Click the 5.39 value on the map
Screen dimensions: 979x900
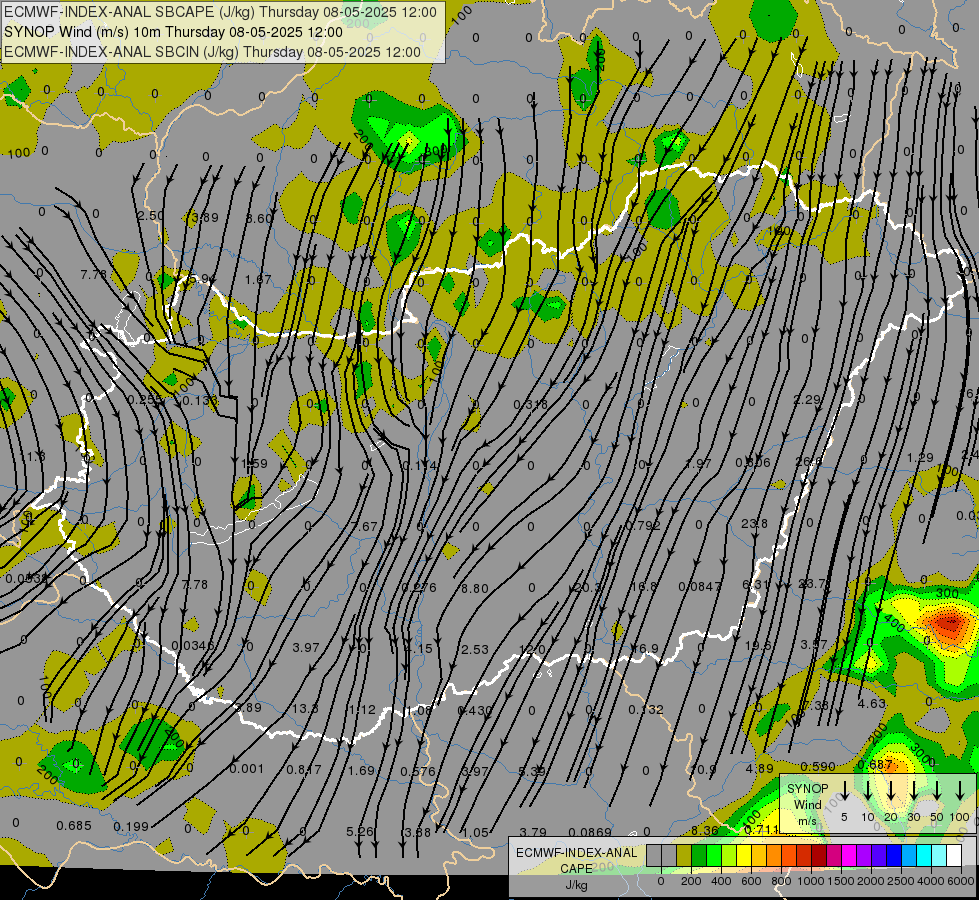532,772
